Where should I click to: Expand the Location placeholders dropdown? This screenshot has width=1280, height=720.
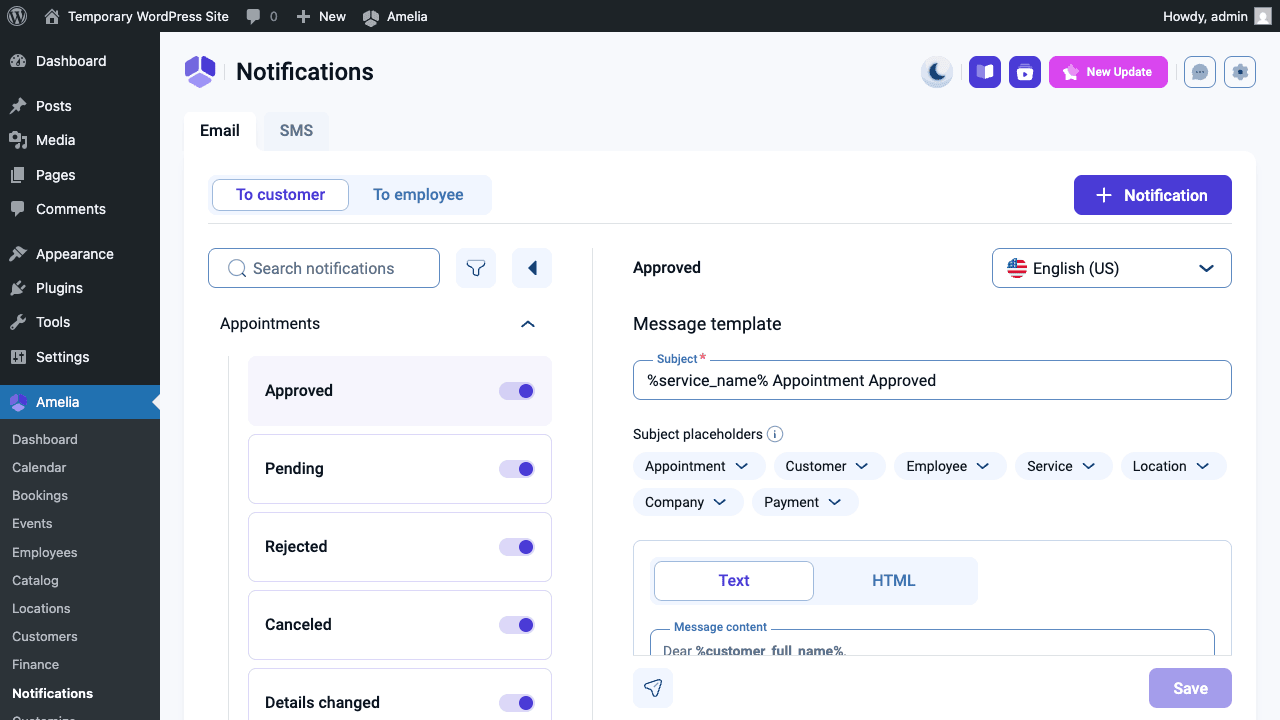(1173, 466)
